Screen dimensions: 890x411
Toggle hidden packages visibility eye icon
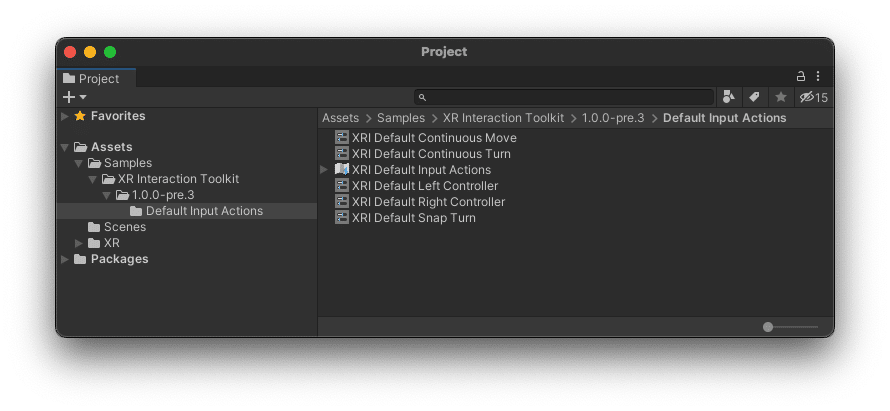tap(807, 97)
